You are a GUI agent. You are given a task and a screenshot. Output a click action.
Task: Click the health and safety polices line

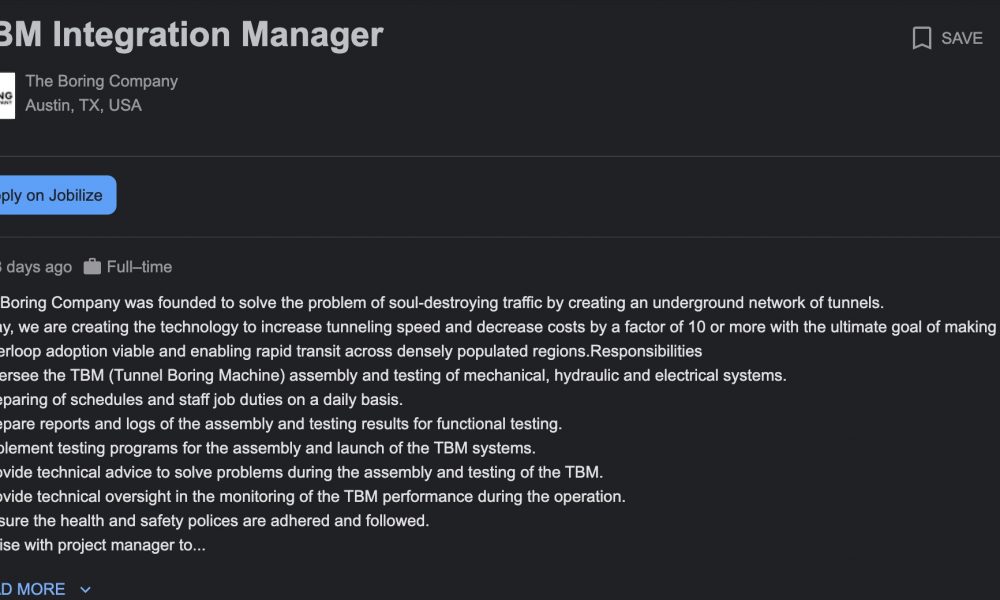pyautogui.click(x=215, y=520)
